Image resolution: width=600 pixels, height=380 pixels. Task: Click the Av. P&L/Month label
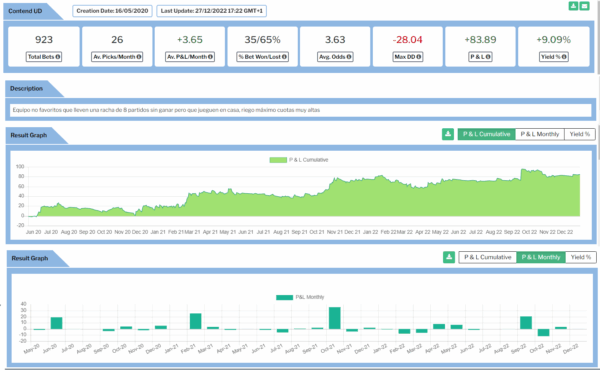click(x=190, y=57)
